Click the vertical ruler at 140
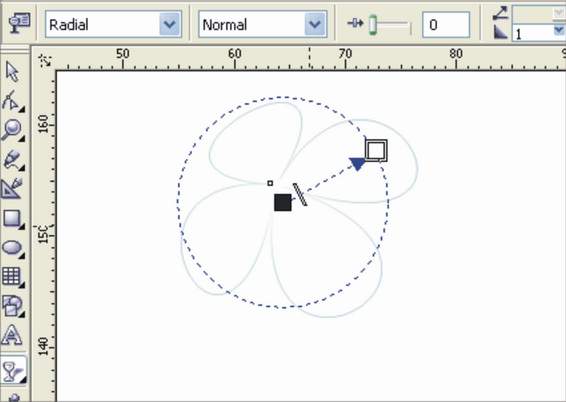Screen dimensions: 566x402 tap(43, 346)
